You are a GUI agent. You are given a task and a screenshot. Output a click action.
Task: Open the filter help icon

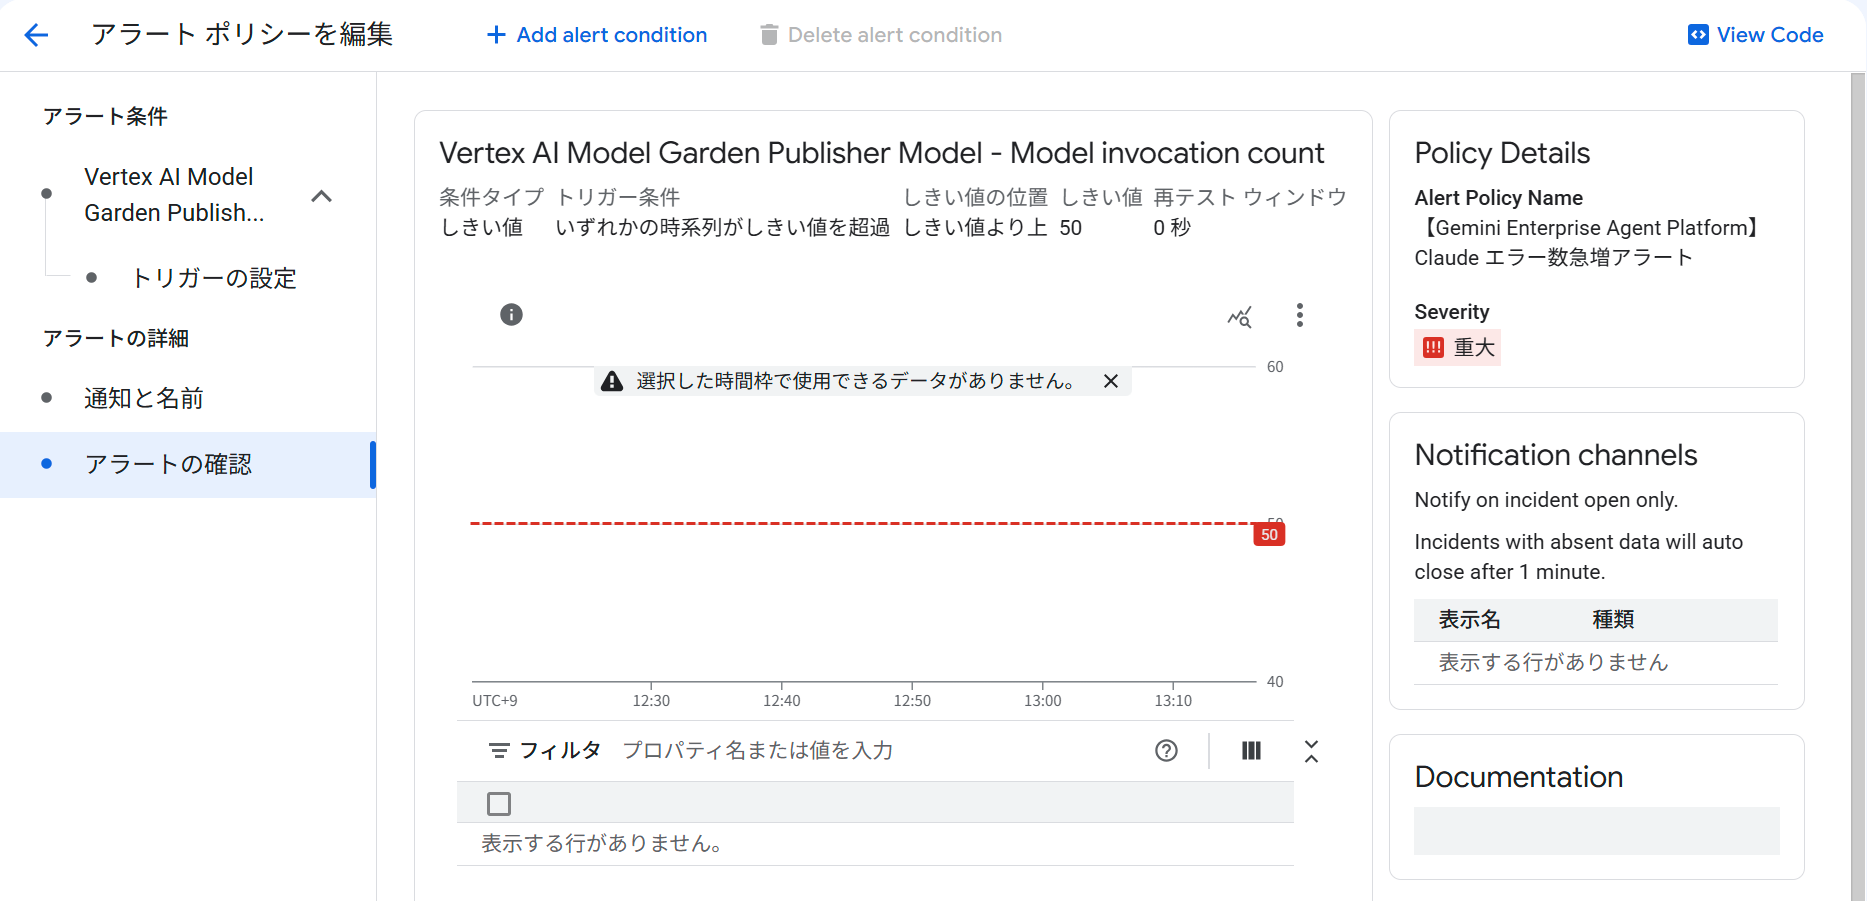(1166, 751)
